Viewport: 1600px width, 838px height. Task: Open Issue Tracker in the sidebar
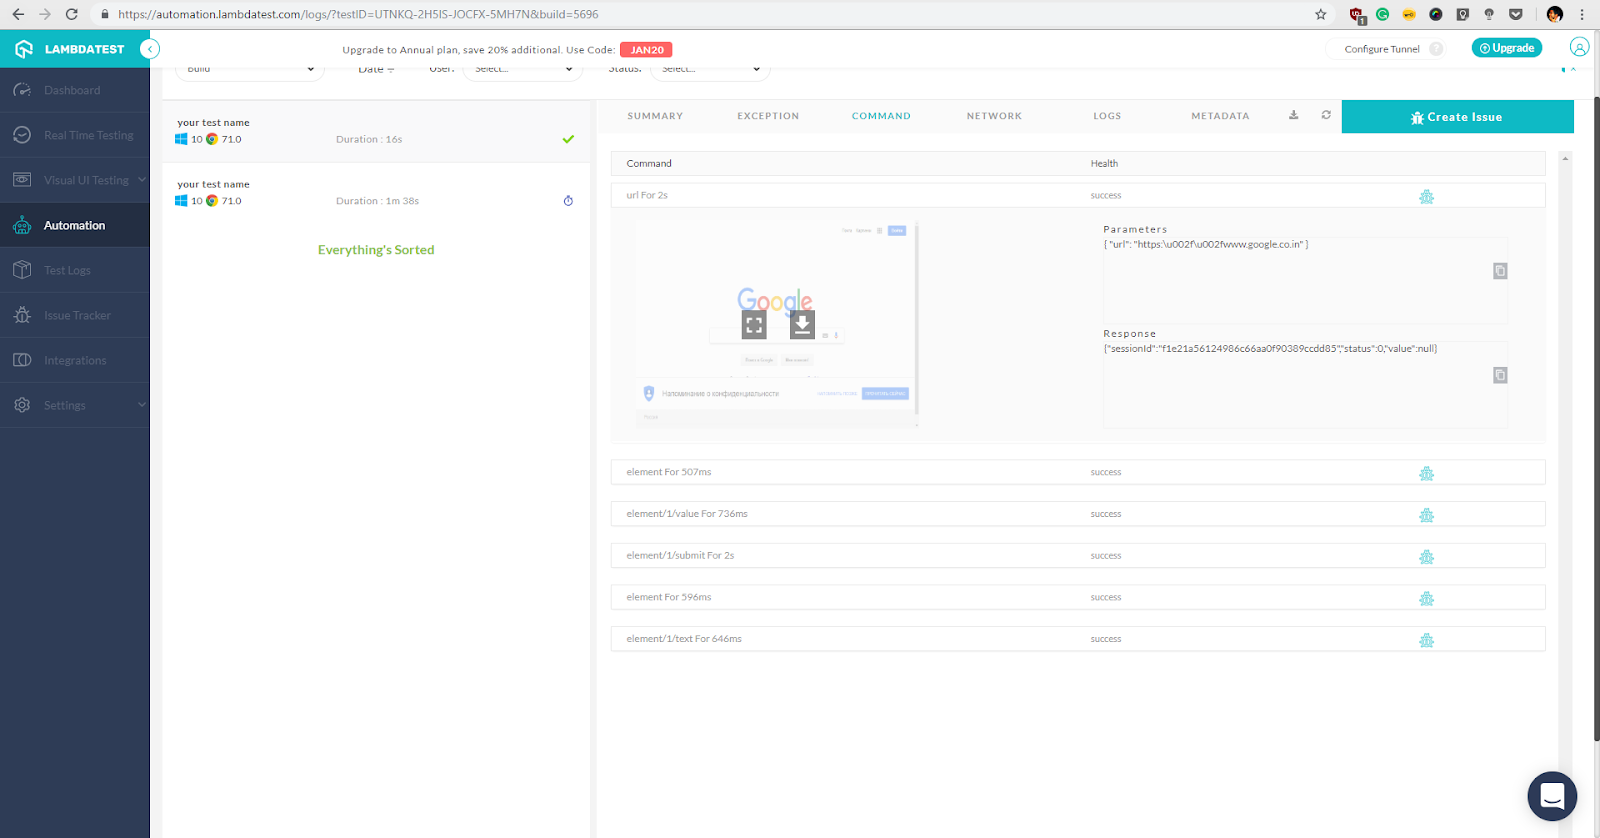[76, 315]
